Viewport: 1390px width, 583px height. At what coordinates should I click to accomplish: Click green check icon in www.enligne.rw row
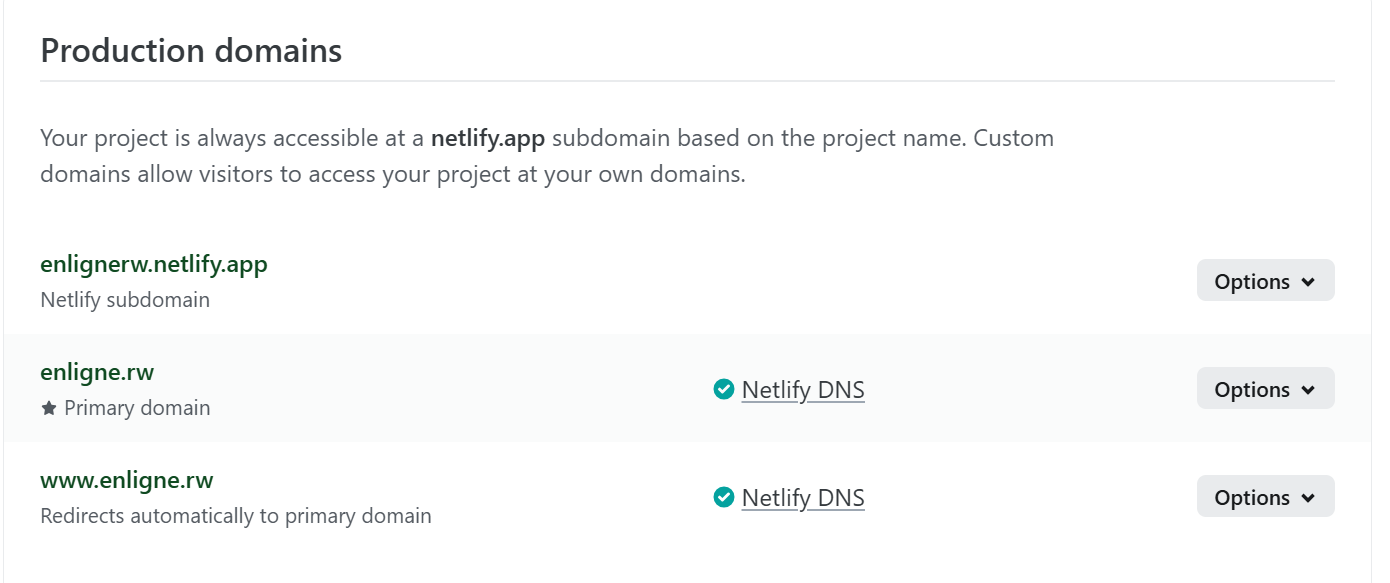(x=724, y=497)
